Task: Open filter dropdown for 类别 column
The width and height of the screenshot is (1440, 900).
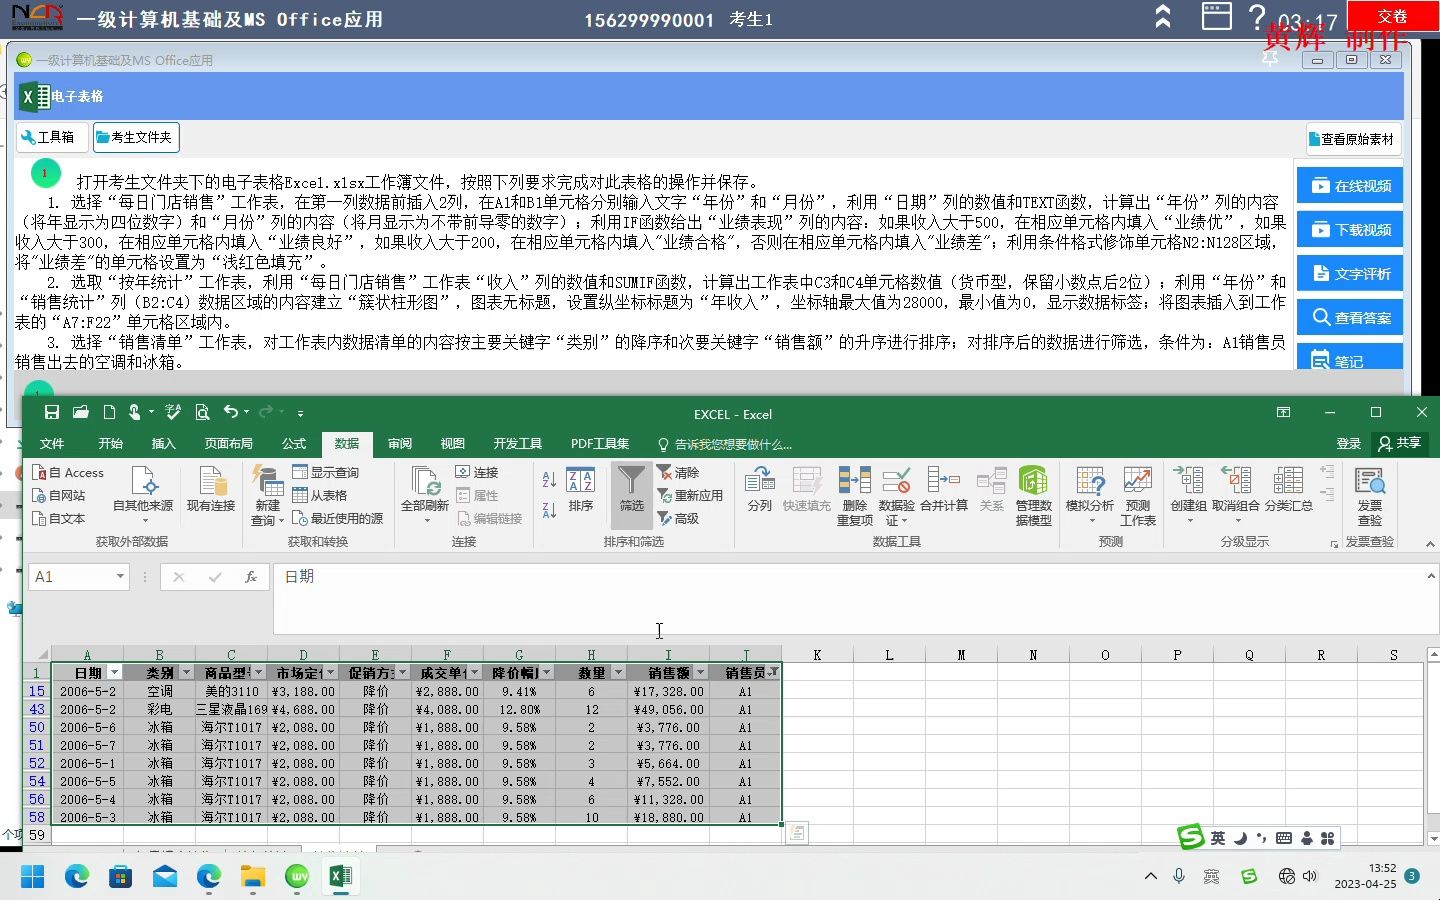Action: 186,673
